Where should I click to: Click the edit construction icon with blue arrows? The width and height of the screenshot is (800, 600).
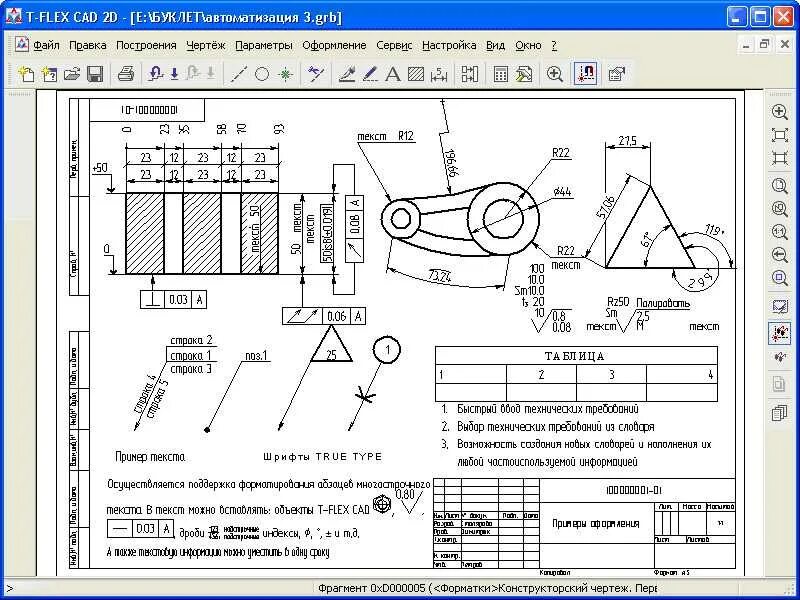316,74
